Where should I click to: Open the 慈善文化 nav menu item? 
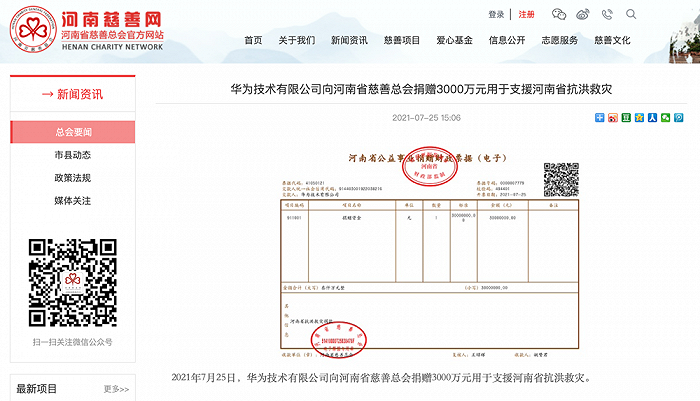[x=612, y=40]
